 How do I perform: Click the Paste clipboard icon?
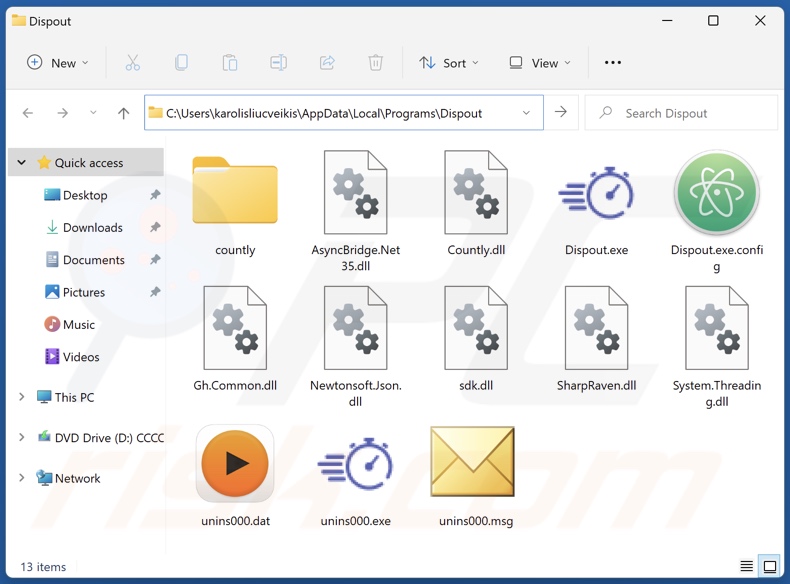230,63
